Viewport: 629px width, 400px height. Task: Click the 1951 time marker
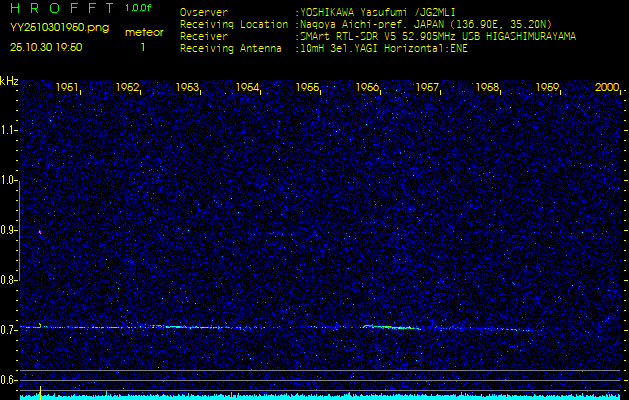67,88
